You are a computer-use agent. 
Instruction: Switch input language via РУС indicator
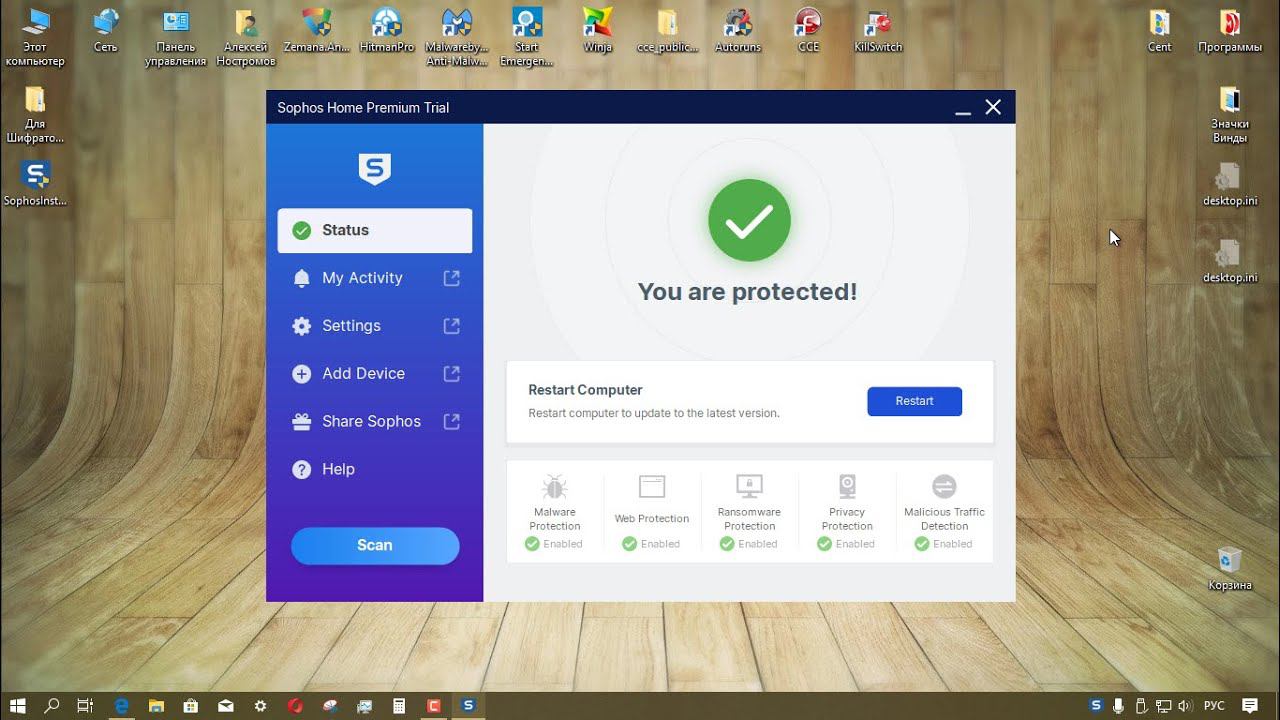[x=1214, y=705]
